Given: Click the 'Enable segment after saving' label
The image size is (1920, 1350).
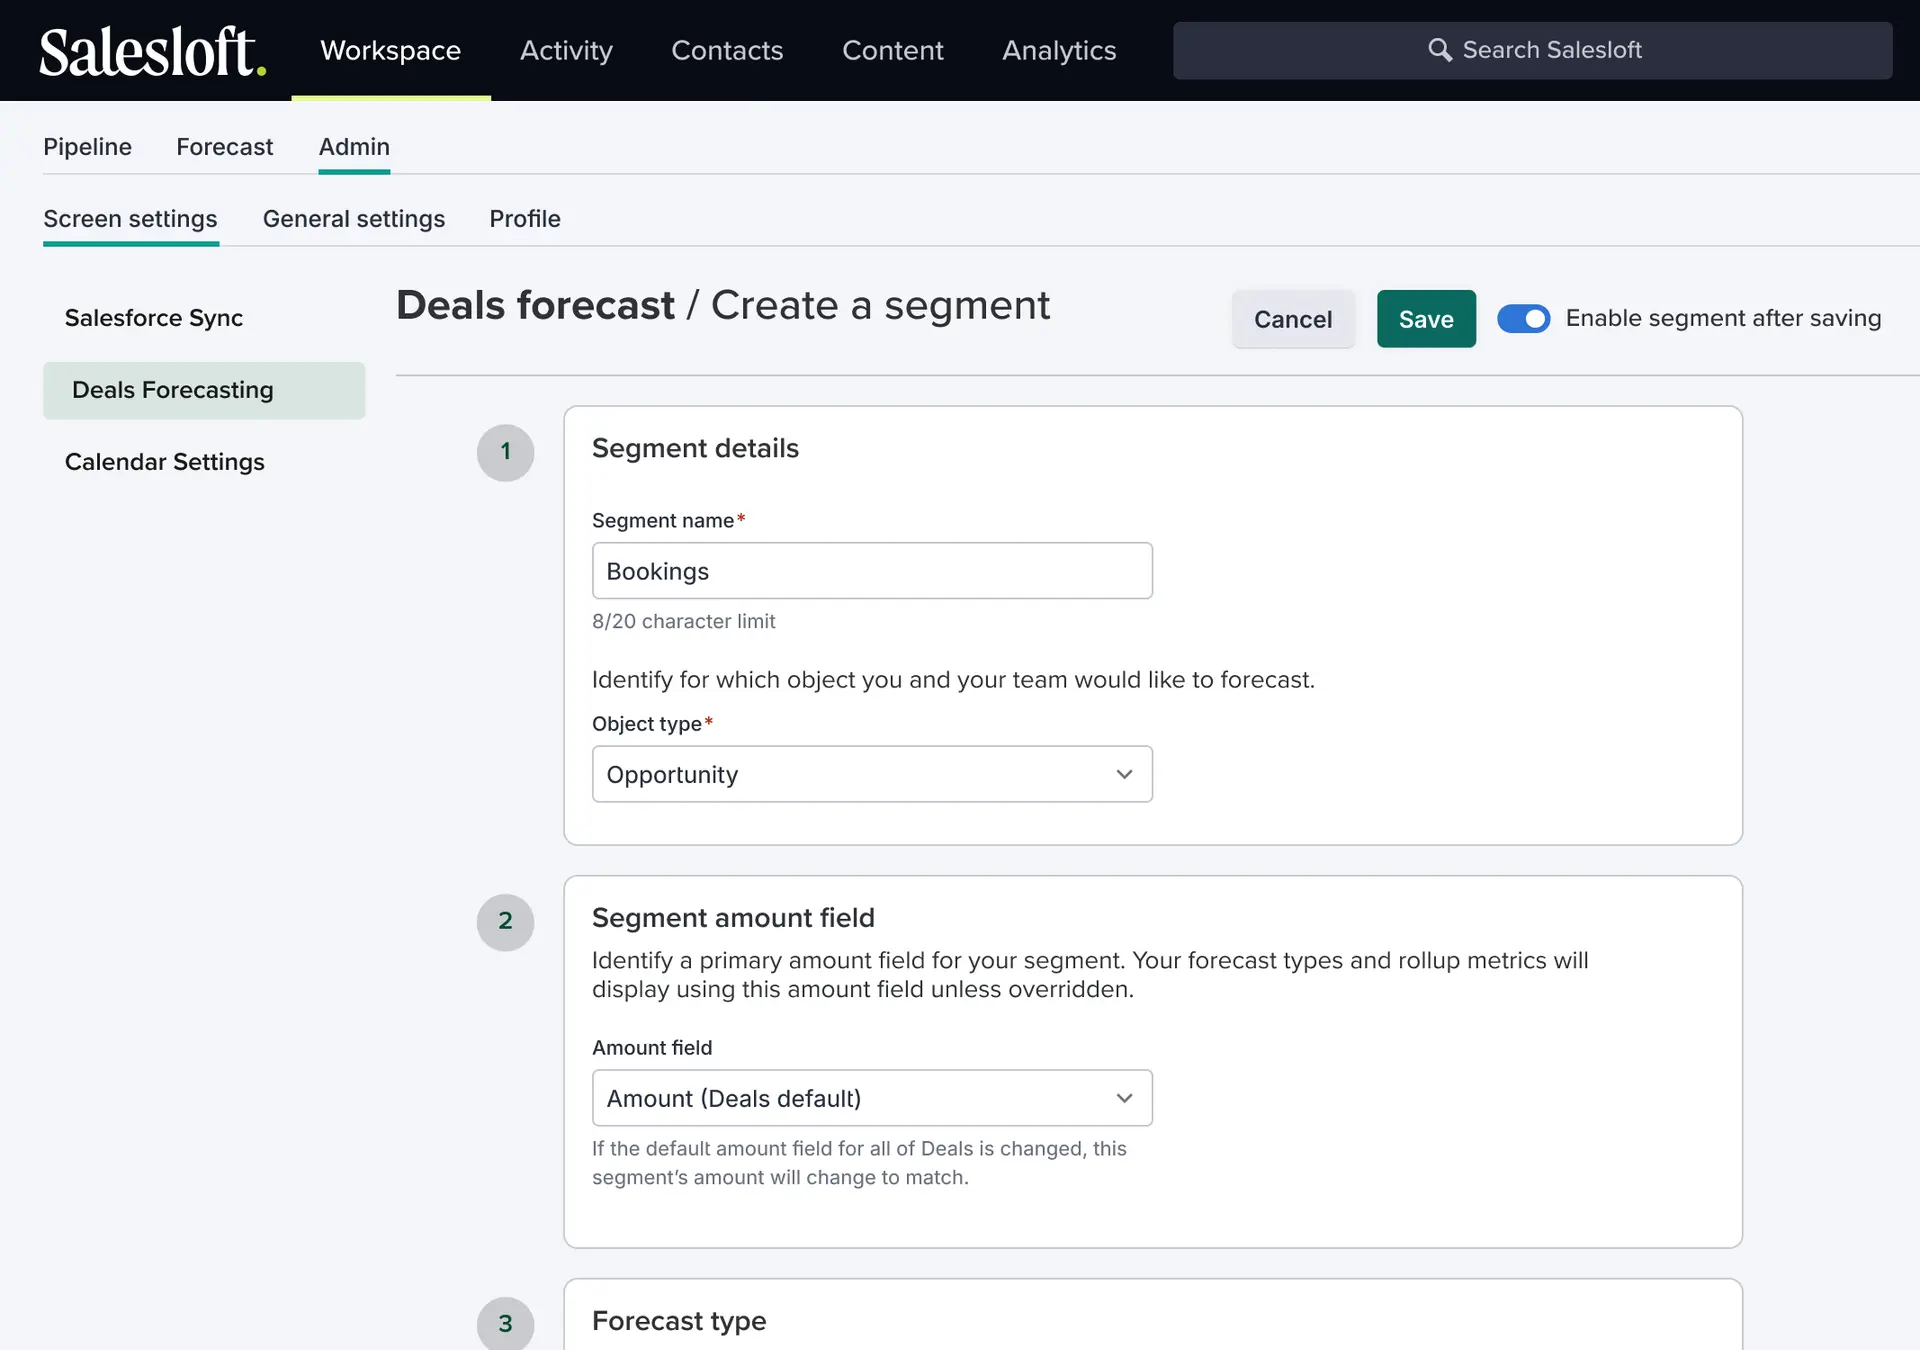Looking at the screenshot, I should pyautogui.click(x=1723, y=318).
